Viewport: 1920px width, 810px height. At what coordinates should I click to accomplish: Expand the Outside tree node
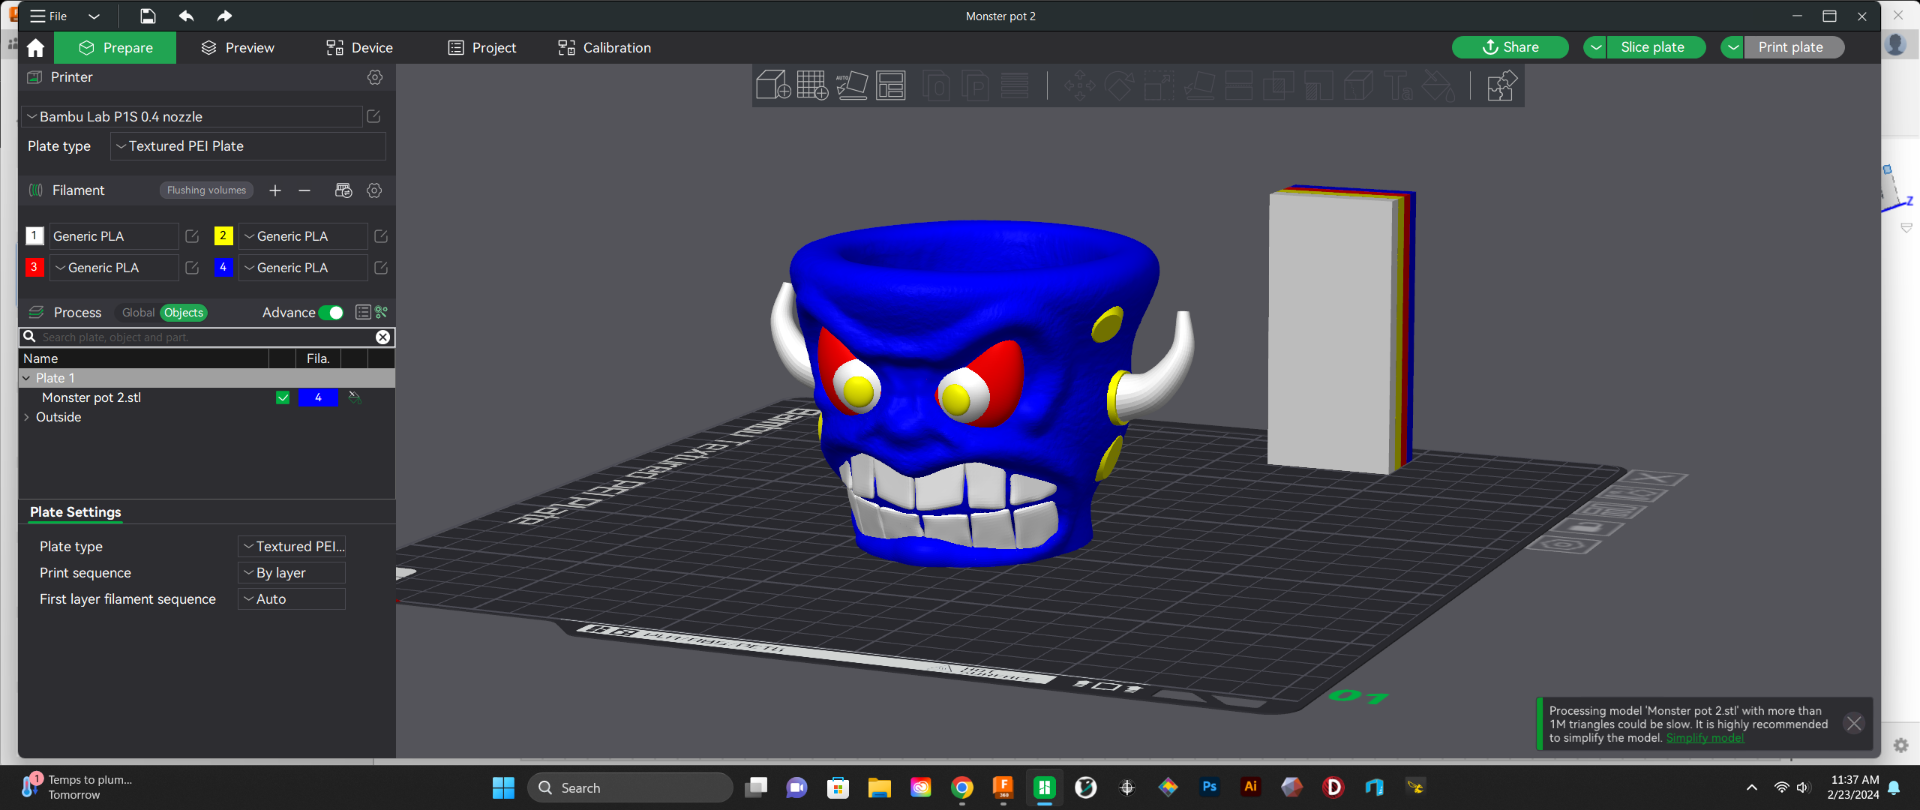(27, 417)
